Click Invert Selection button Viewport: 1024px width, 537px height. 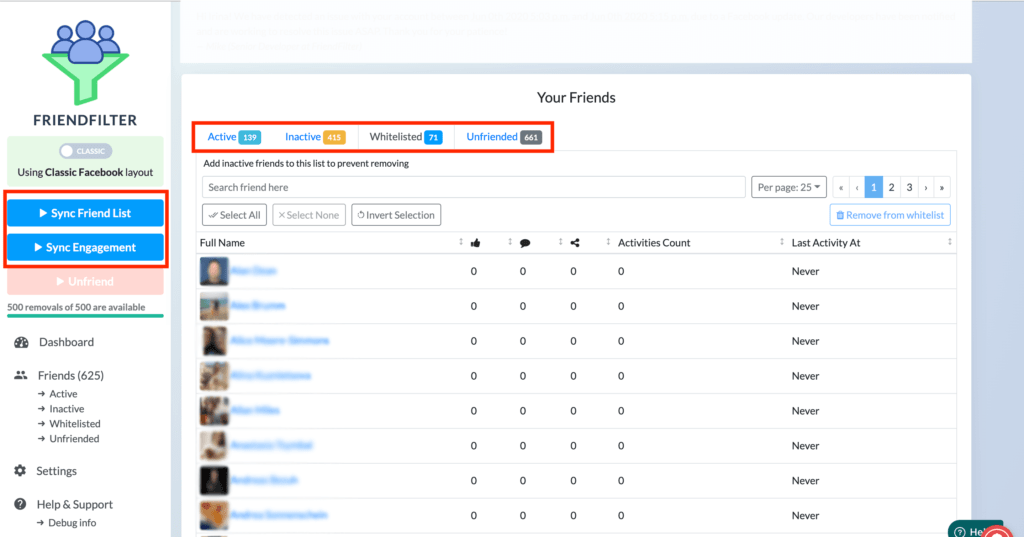[396, 215]
